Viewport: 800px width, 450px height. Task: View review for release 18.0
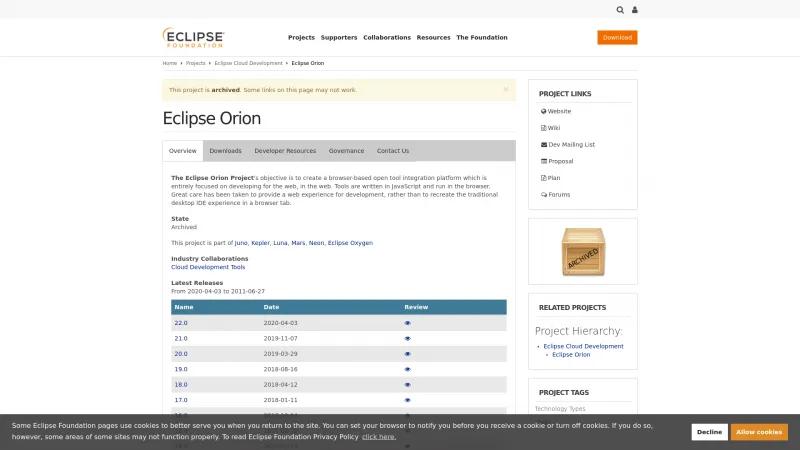coord(407,385)
